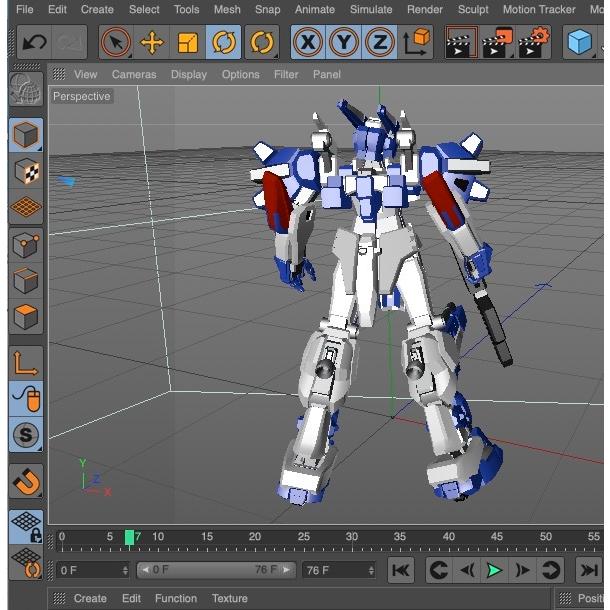The image size is (610, 610).
Task: Toggle the Y axis lock
Action: click(x=344, y=42)
